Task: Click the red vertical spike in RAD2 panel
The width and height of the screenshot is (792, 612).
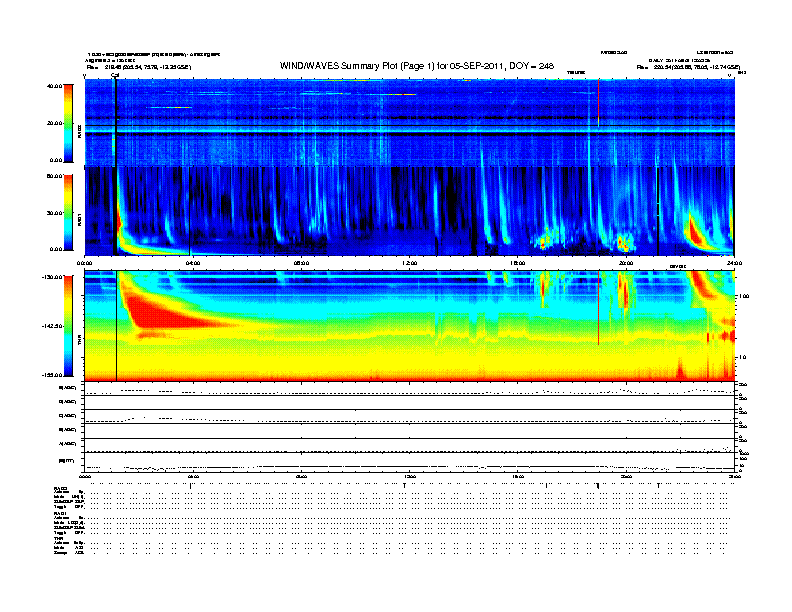Action: 599,103
